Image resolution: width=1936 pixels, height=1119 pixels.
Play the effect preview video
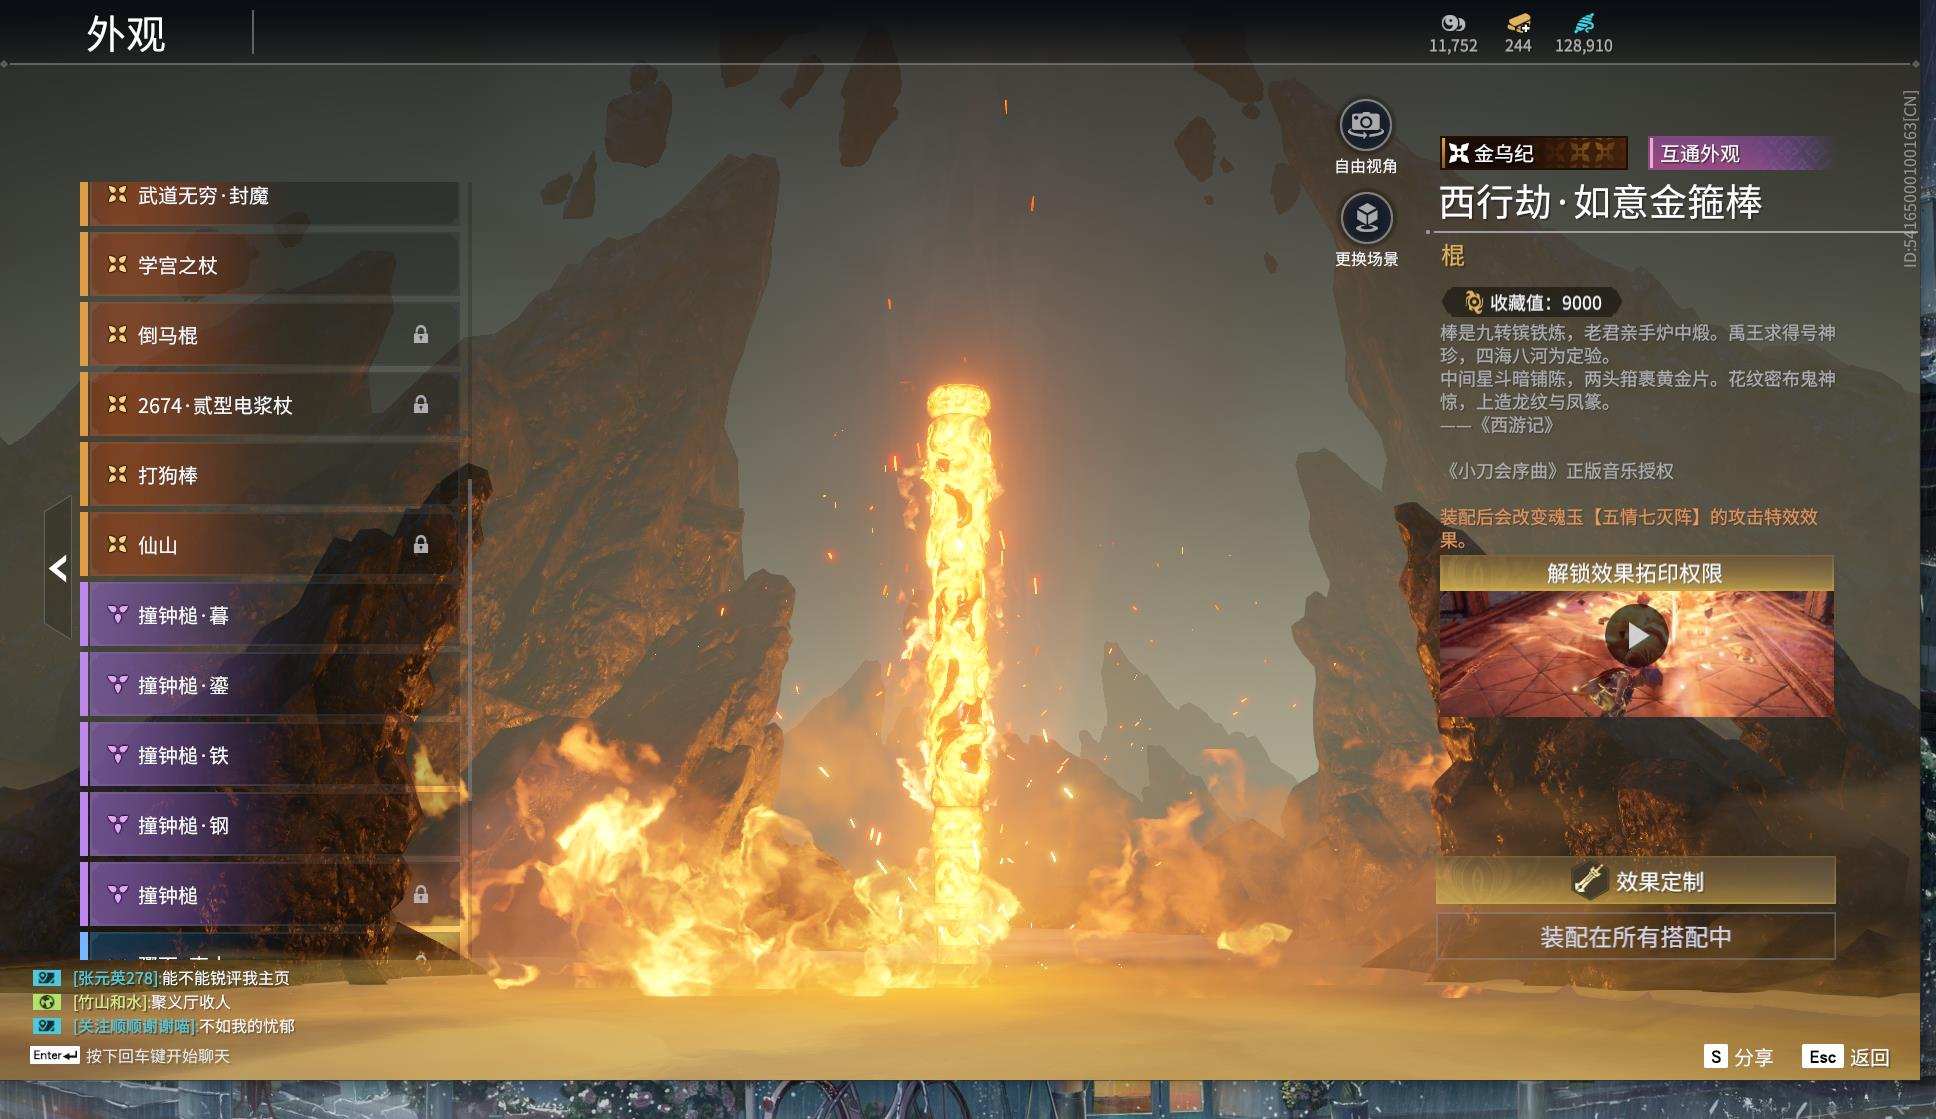point(1636,635)
